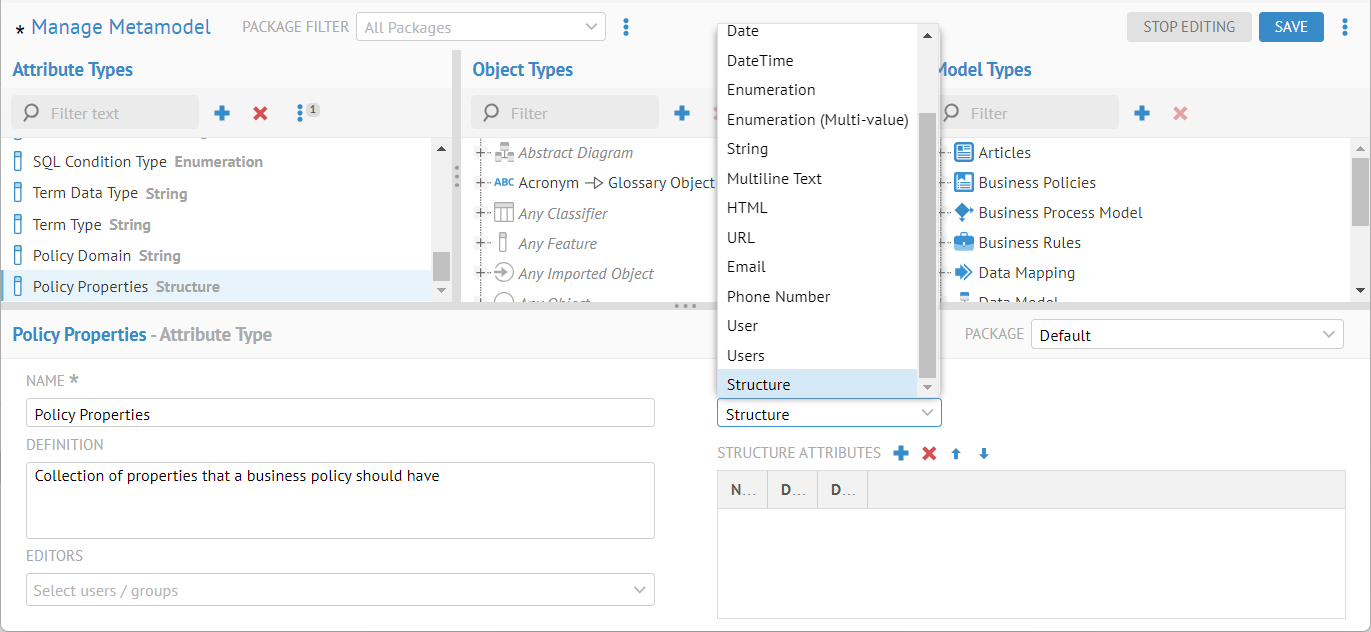Move structure attribute up
The width and height of the screenshot is (1371, 632).
[956, 454]
